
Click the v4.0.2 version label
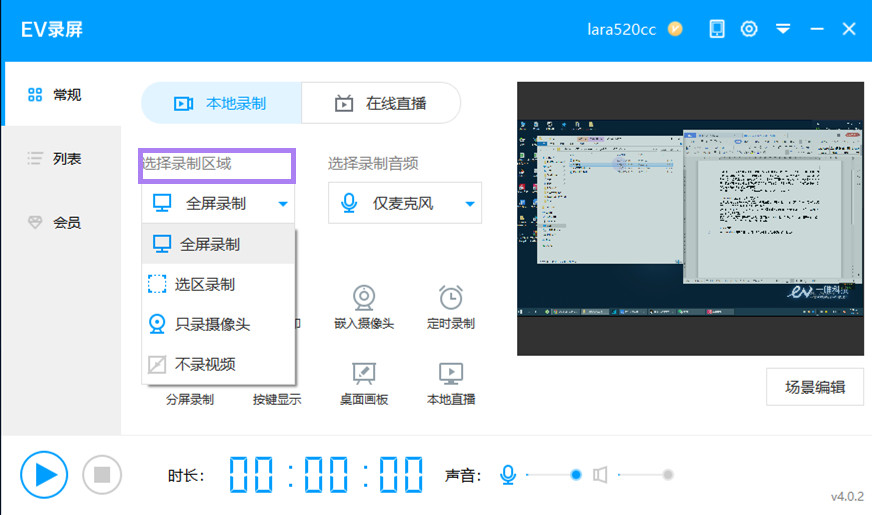click(847, 497)
